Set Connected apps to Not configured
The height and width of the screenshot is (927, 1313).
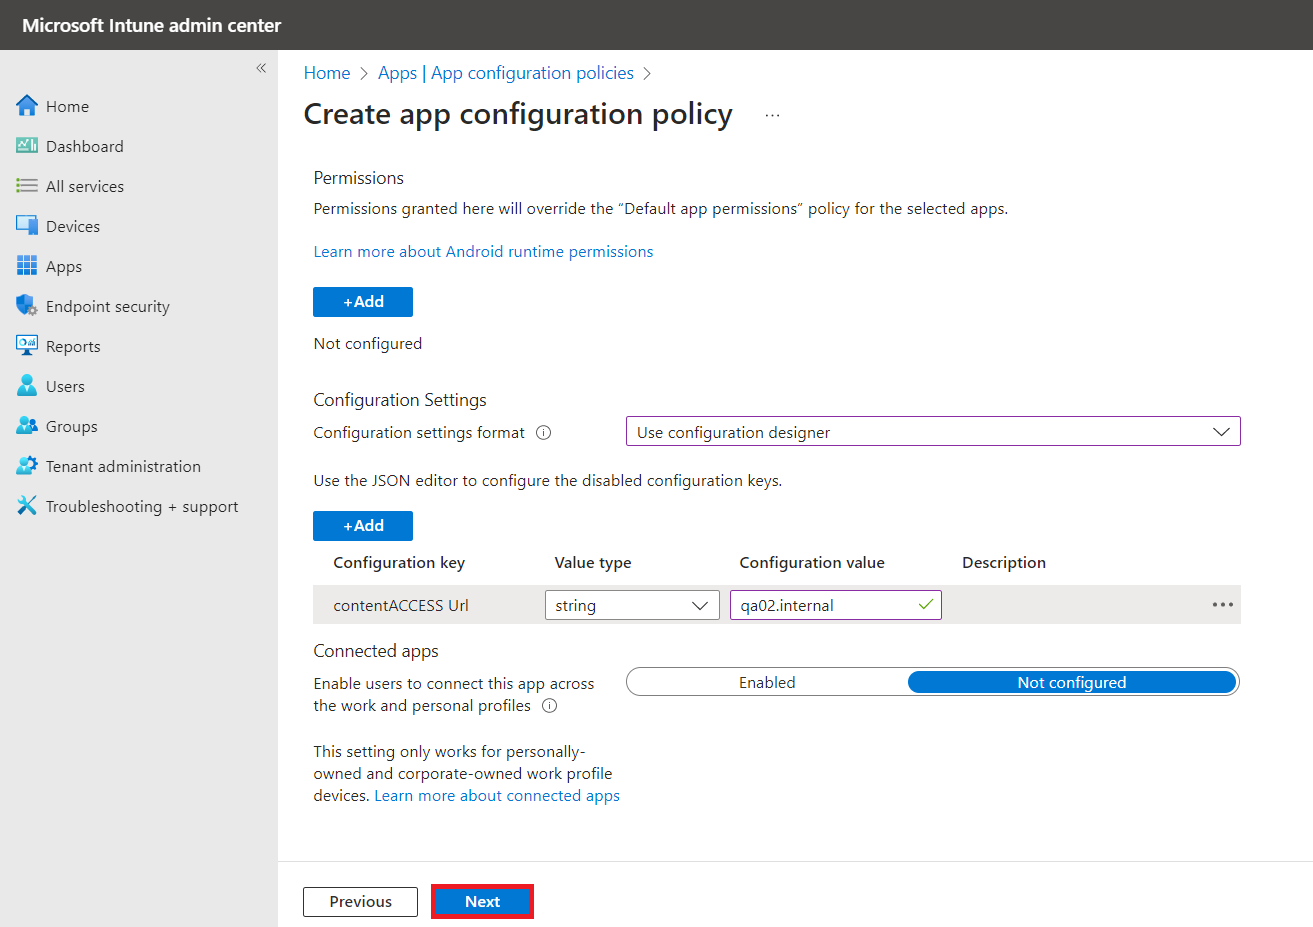coord(1071,682)
